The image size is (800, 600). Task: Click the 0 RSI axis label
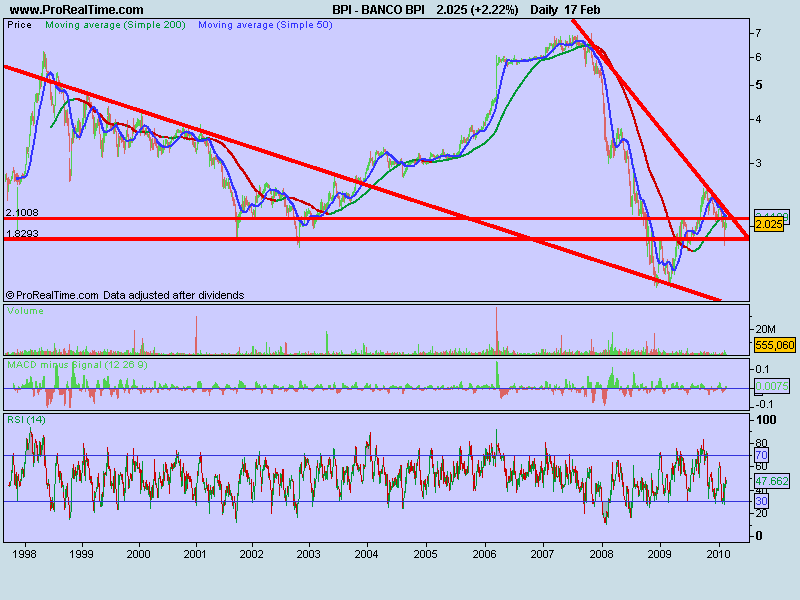click(759, 536)
